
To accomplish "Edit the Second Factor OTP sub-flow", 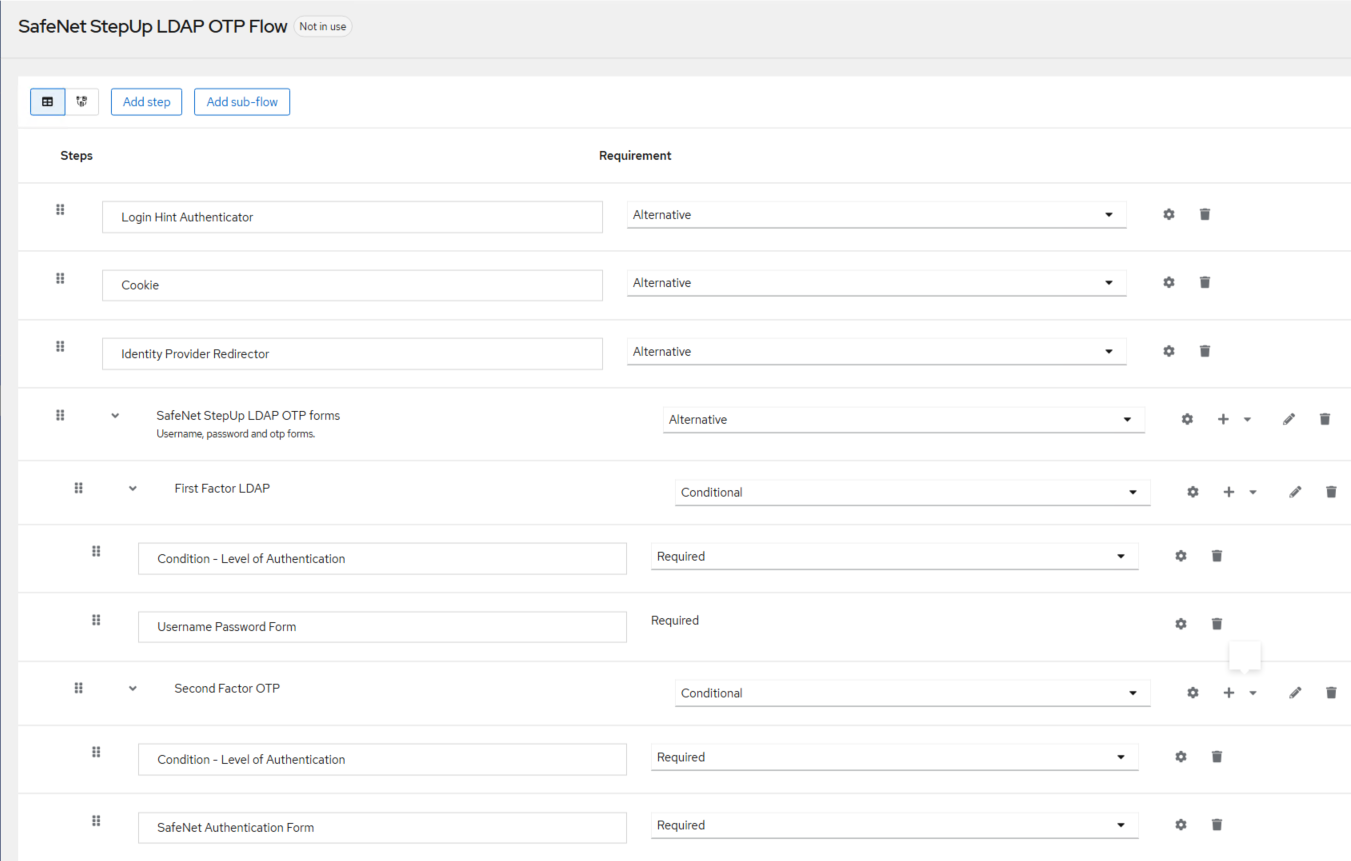I will [1295, 693].
